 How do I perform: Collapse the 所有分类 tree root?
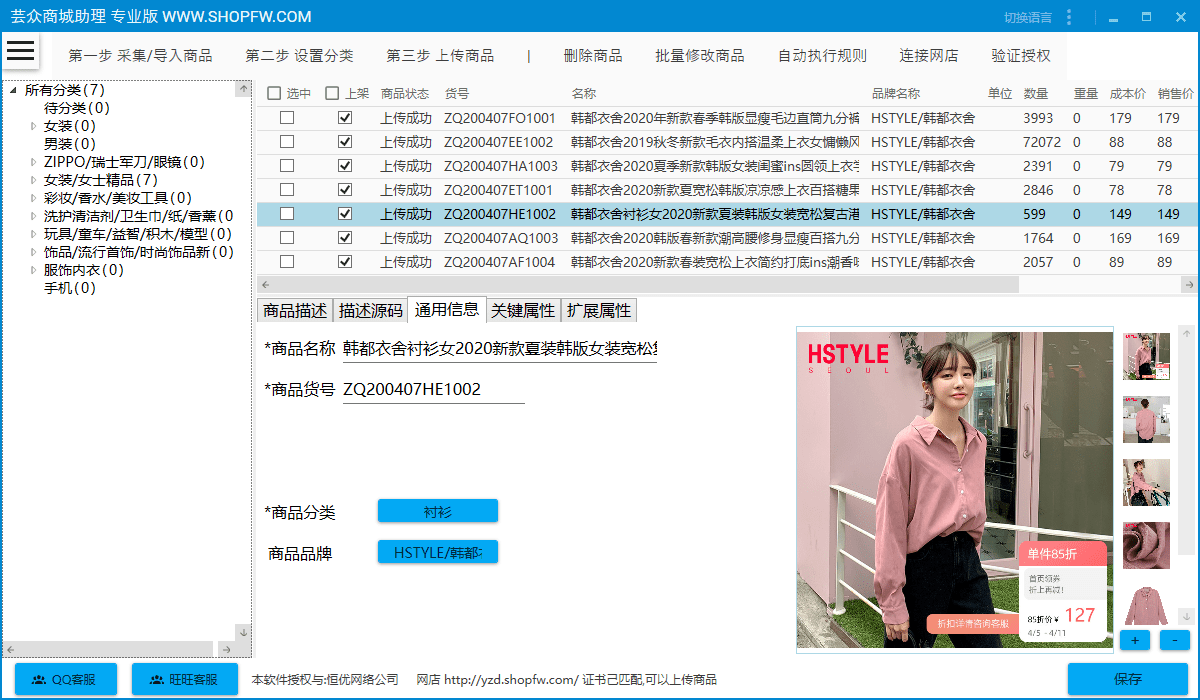click(13, 91)
